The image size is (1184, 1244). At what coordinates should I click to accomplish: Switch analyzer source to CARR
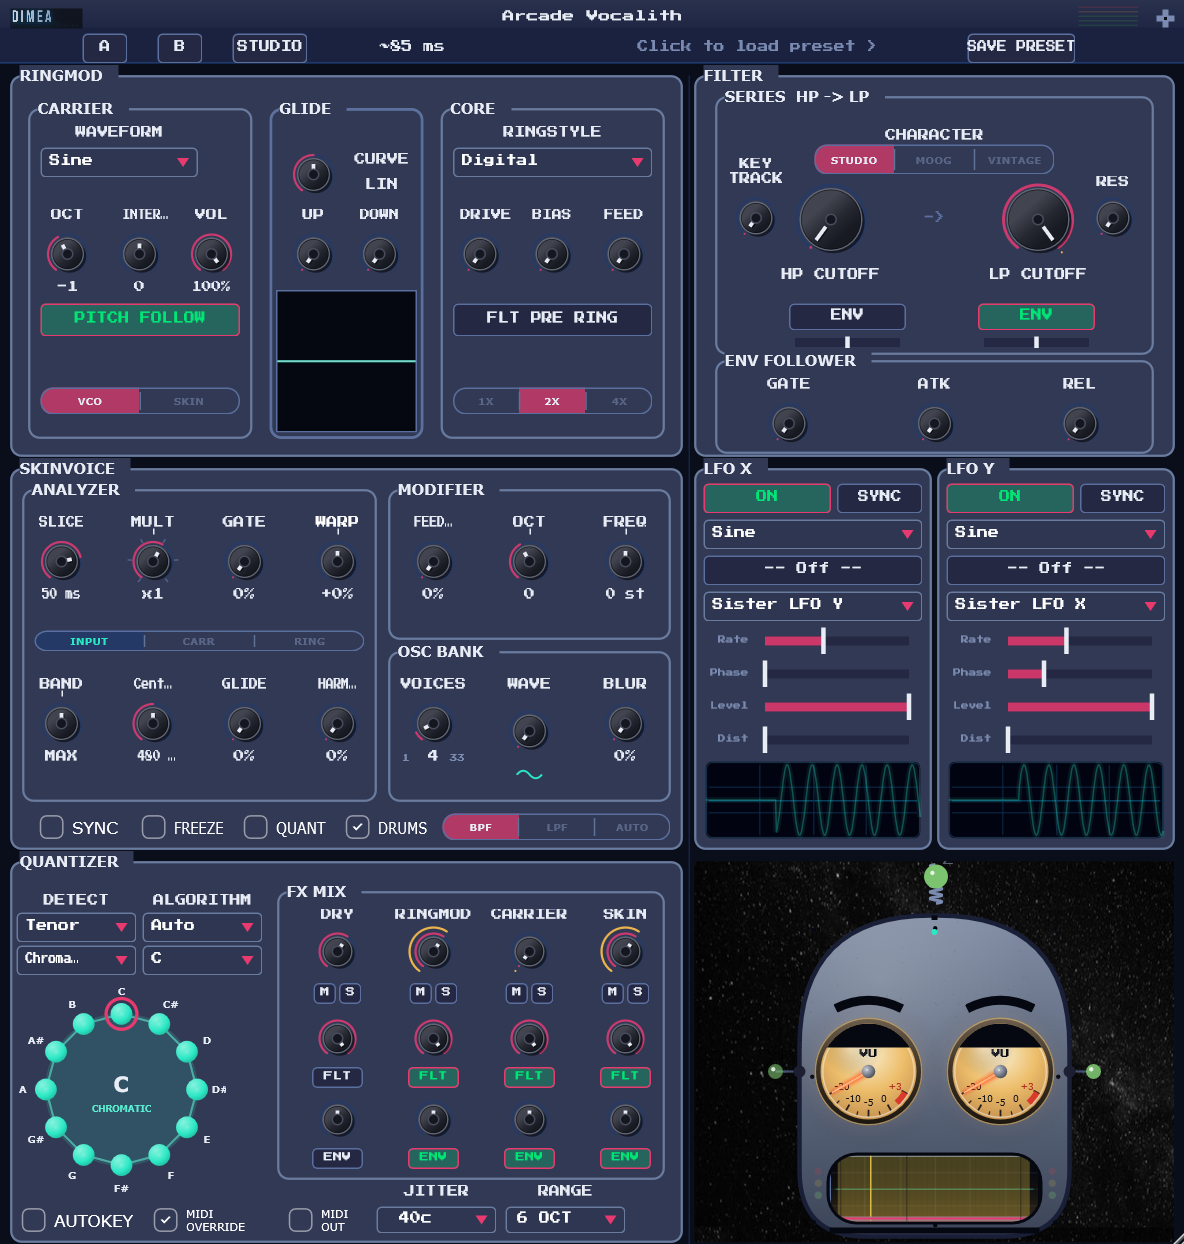(199, 641)
